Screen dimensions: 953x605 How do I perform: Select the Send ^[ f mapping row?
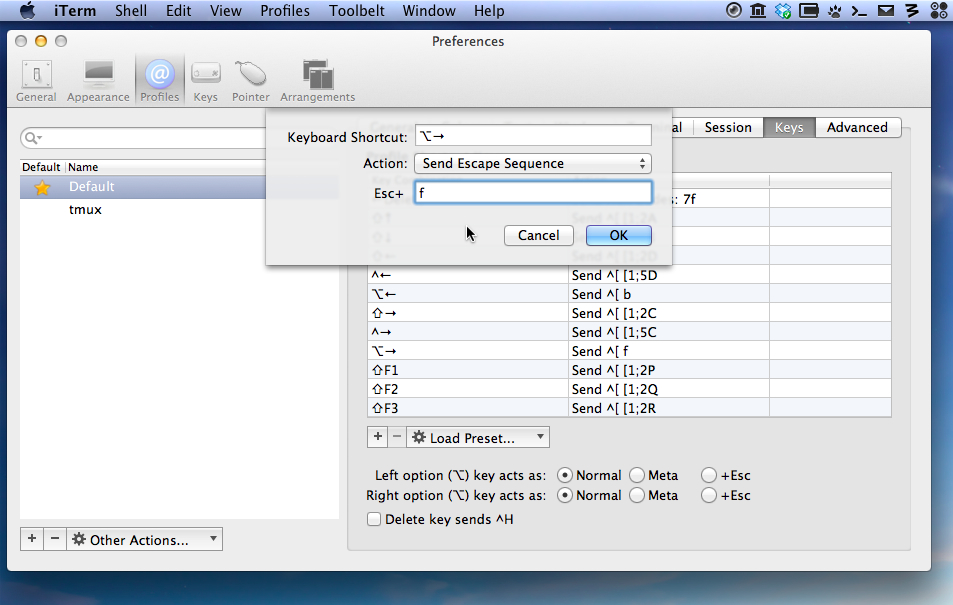[x=629, y=351]
